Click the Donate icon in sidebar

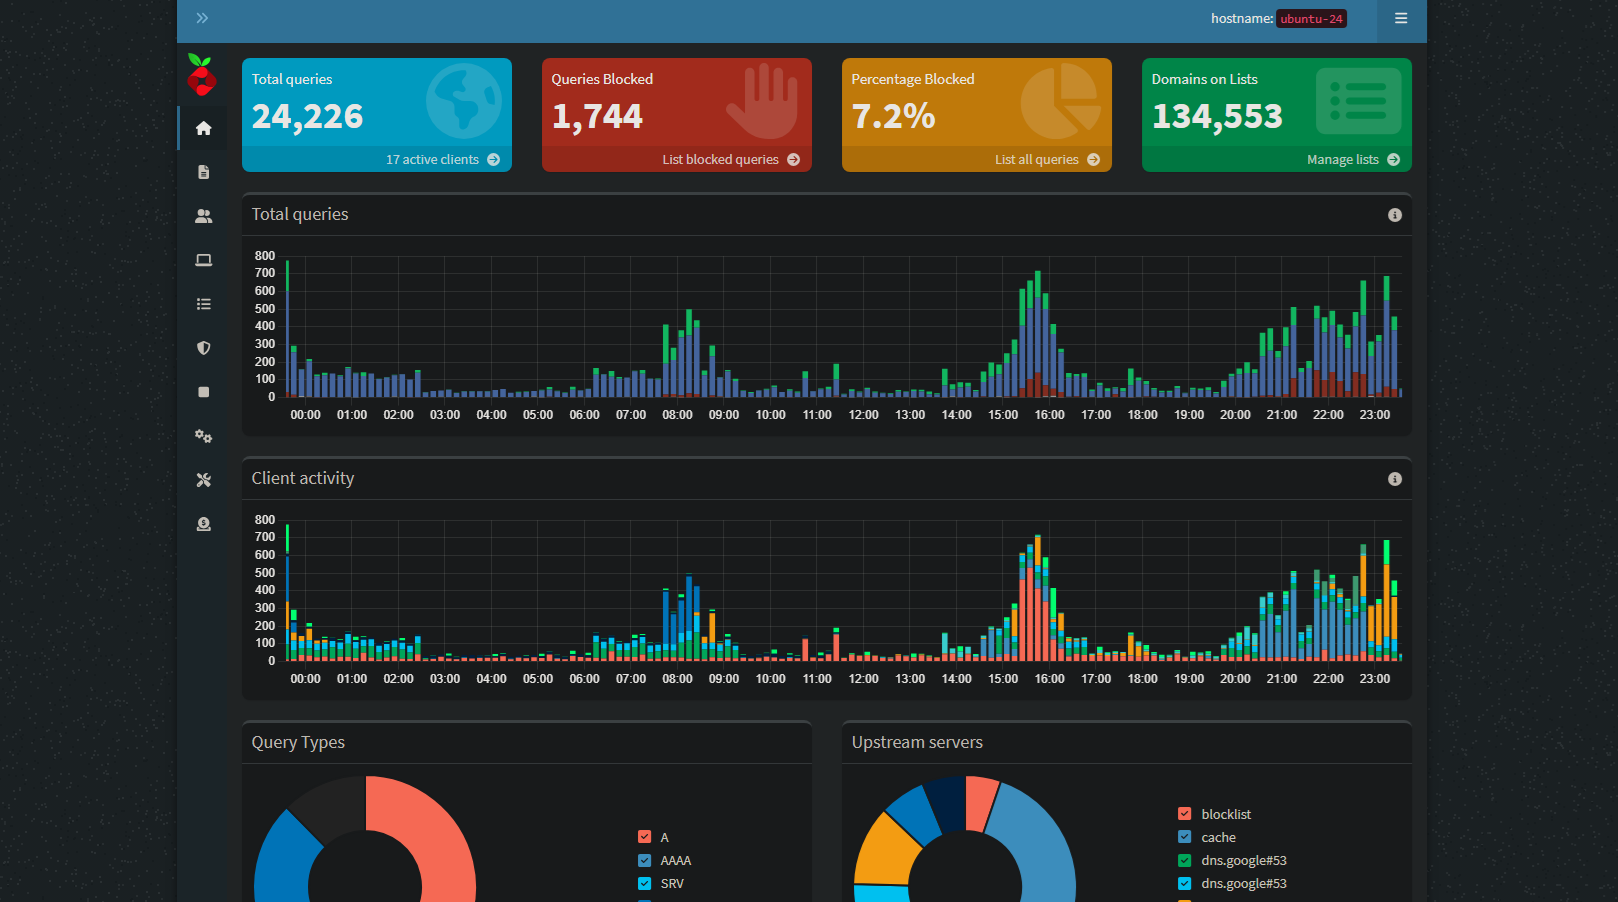coord(203,524)
